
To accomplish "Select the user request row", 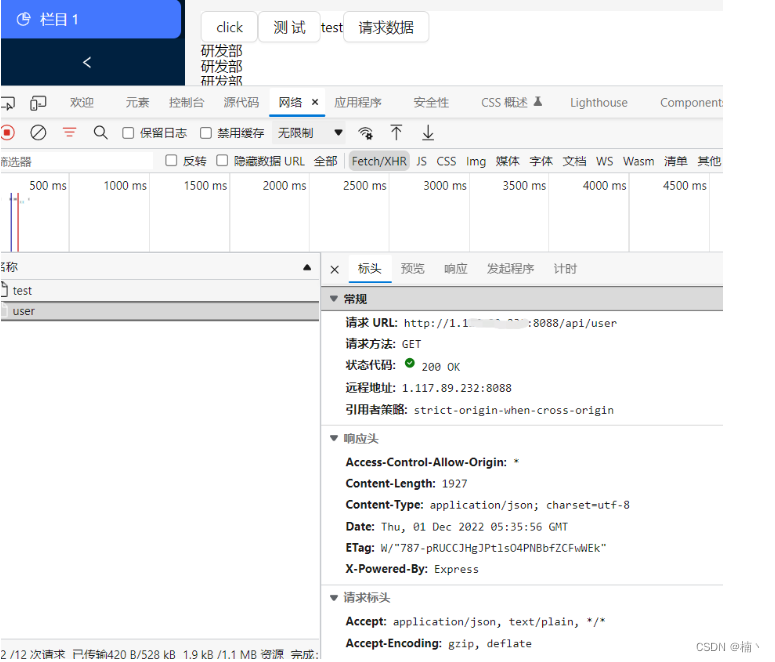I will (x=160, y=311).
